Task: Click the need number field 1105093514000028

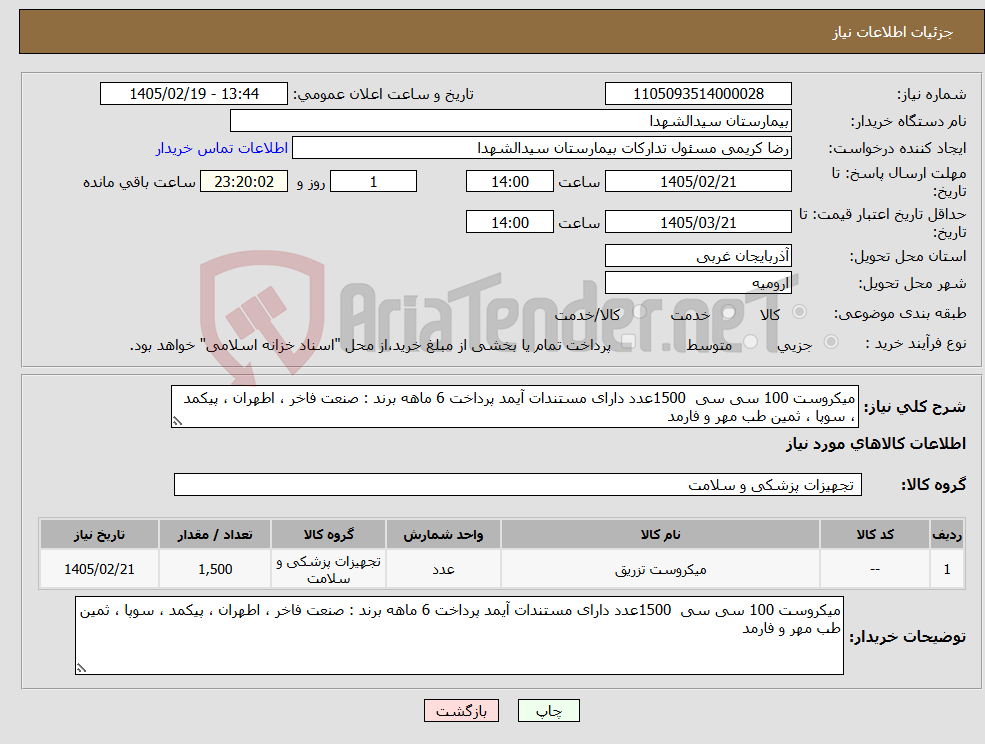Action: (698, 94)
